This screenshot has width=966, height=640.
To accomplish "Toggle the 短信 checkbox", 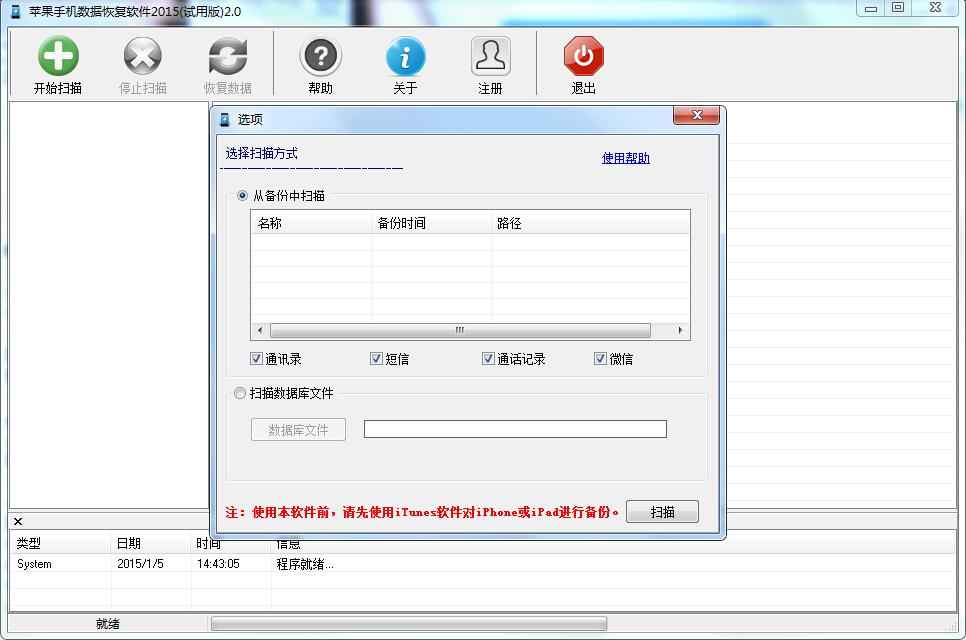I will pyautogui.click(x=376, y=358).
